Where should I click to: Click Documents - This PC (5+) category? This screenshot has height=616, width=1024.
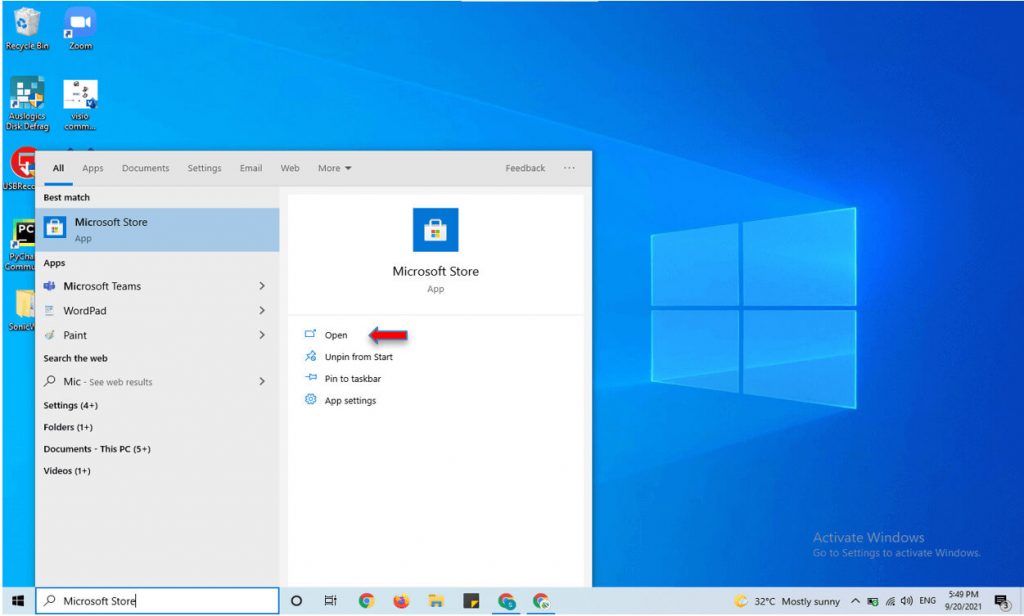click(97, 449)
